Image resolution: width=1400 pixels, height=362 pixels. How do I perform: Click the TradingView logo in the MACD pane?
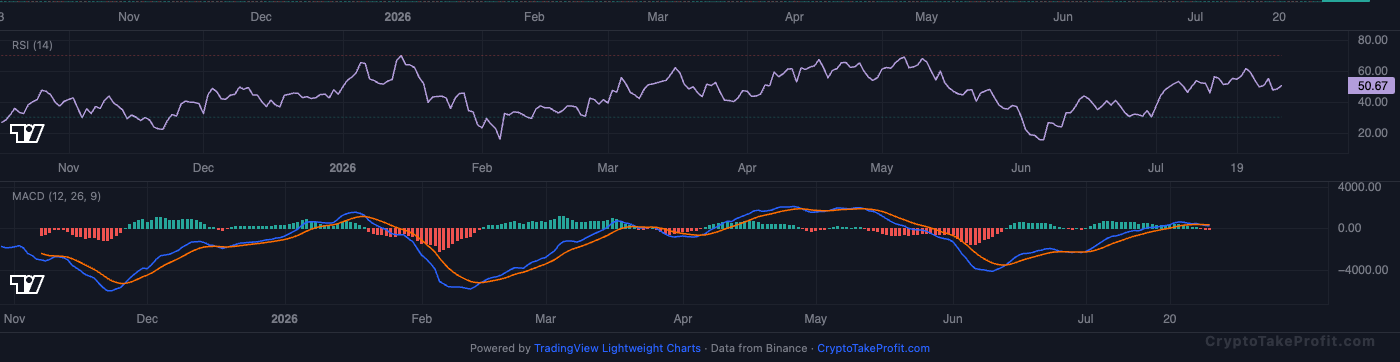pos(27,285)
